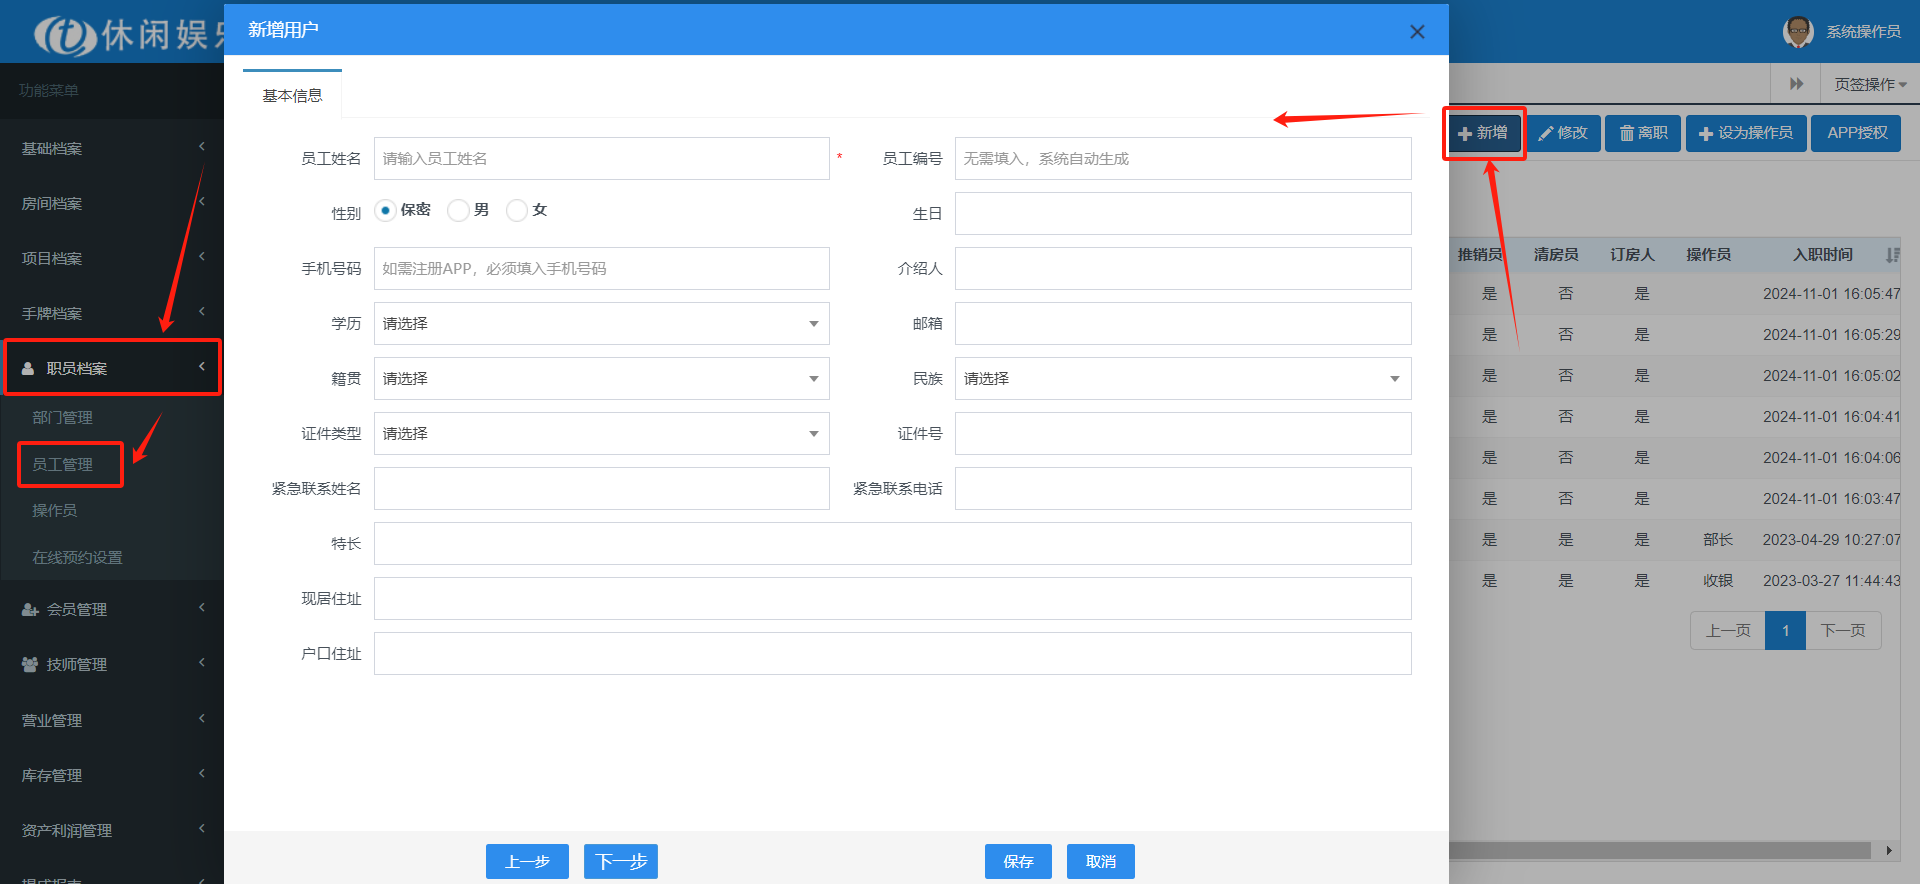The image size is (1920, 884).
Task: Select the 女 gender radio option
Action: tap(517, 210)
